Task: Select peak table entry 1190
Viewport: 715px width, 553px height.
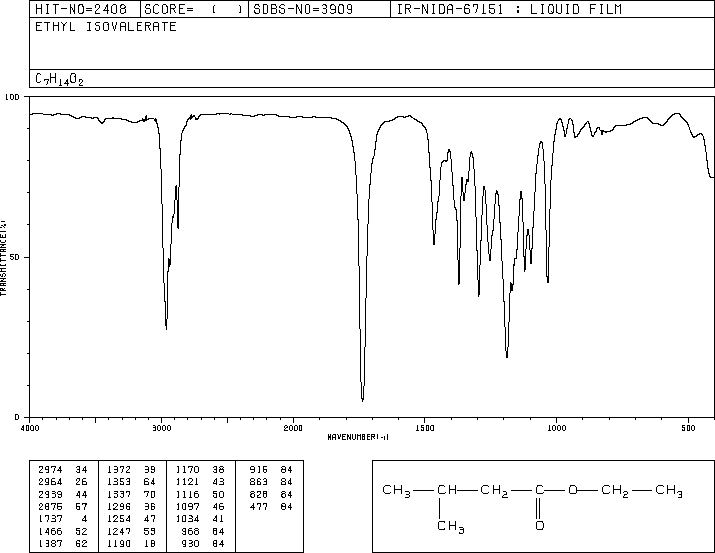Action: point(119,544)
